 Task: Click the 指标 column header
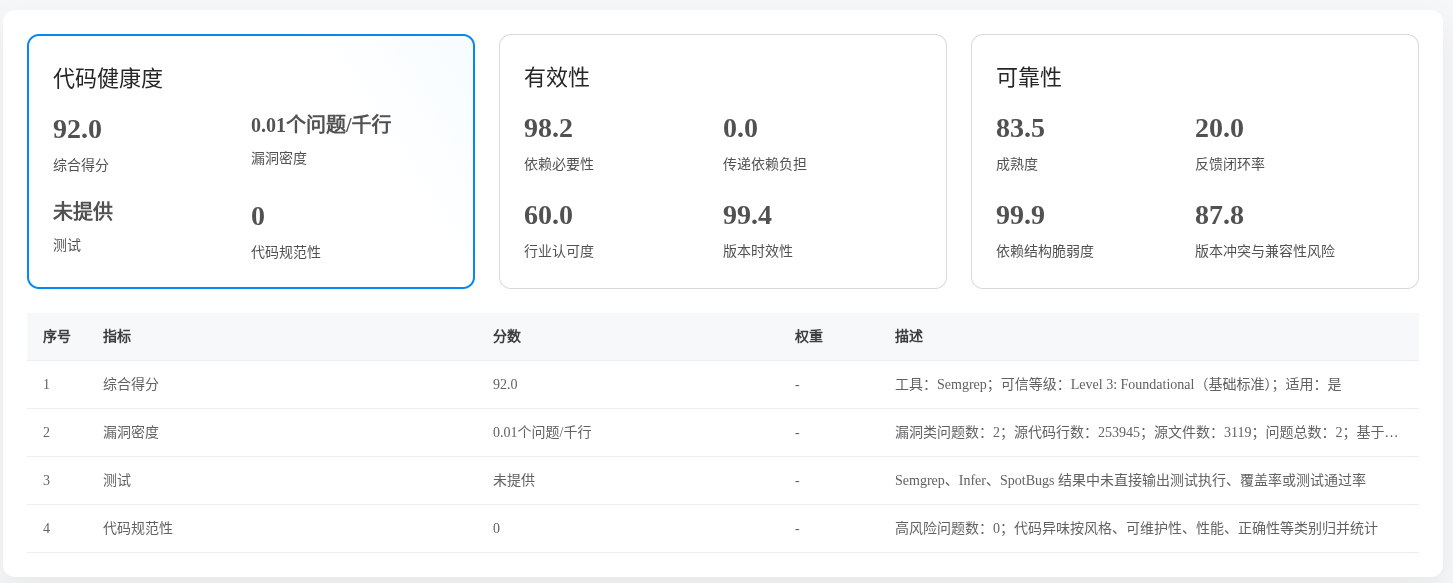coord(117,337)
